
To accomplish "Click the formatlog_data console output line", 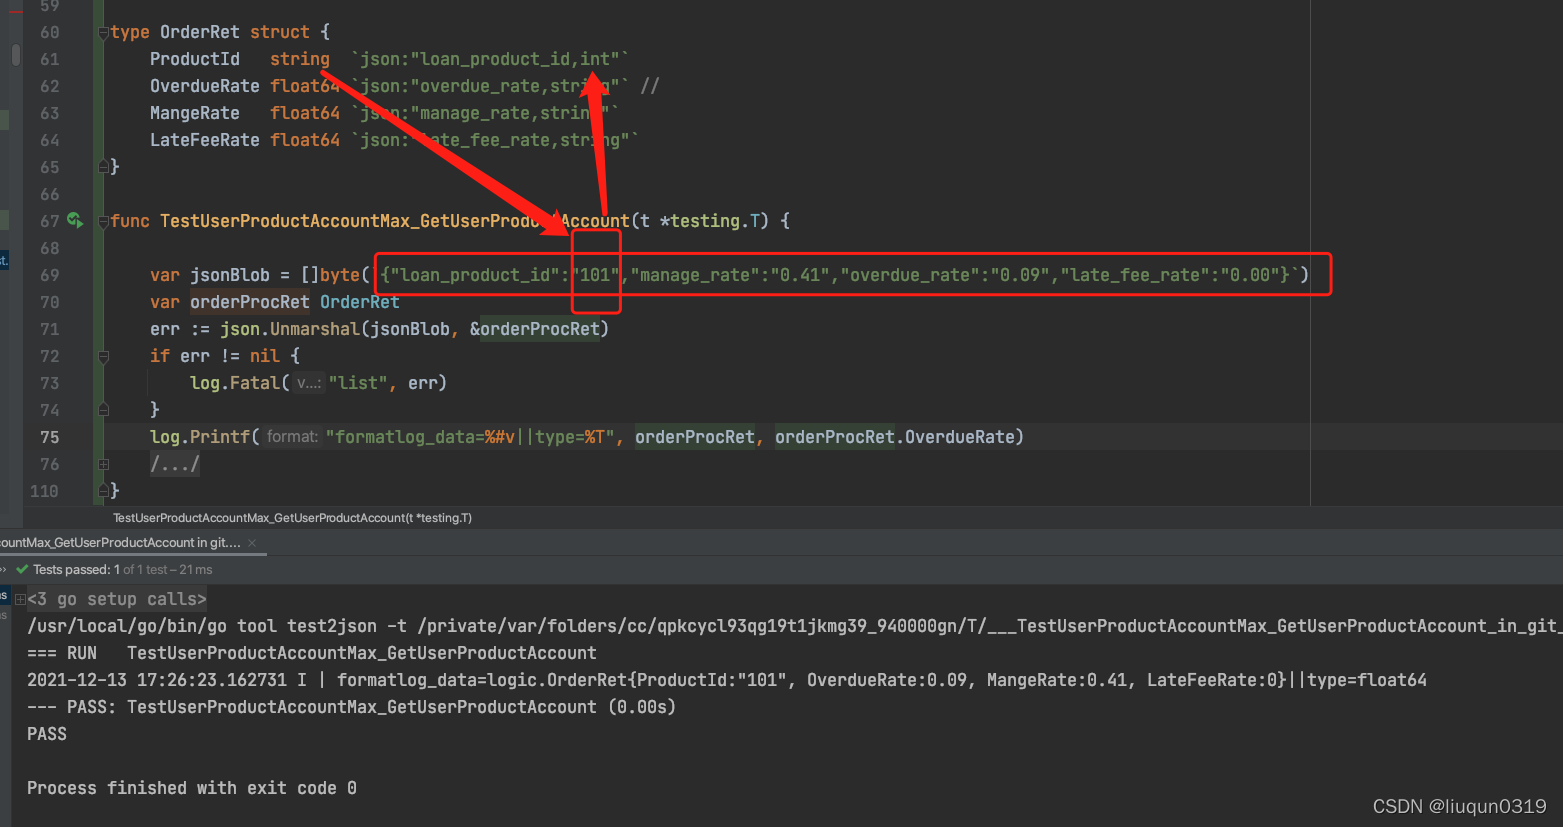I will (727, 680).
